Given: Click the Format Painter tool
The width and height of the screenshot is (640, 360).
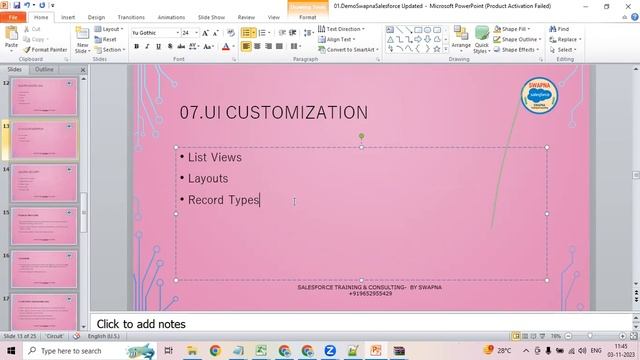Looking at the screenshot, I should tap(45, 49).
